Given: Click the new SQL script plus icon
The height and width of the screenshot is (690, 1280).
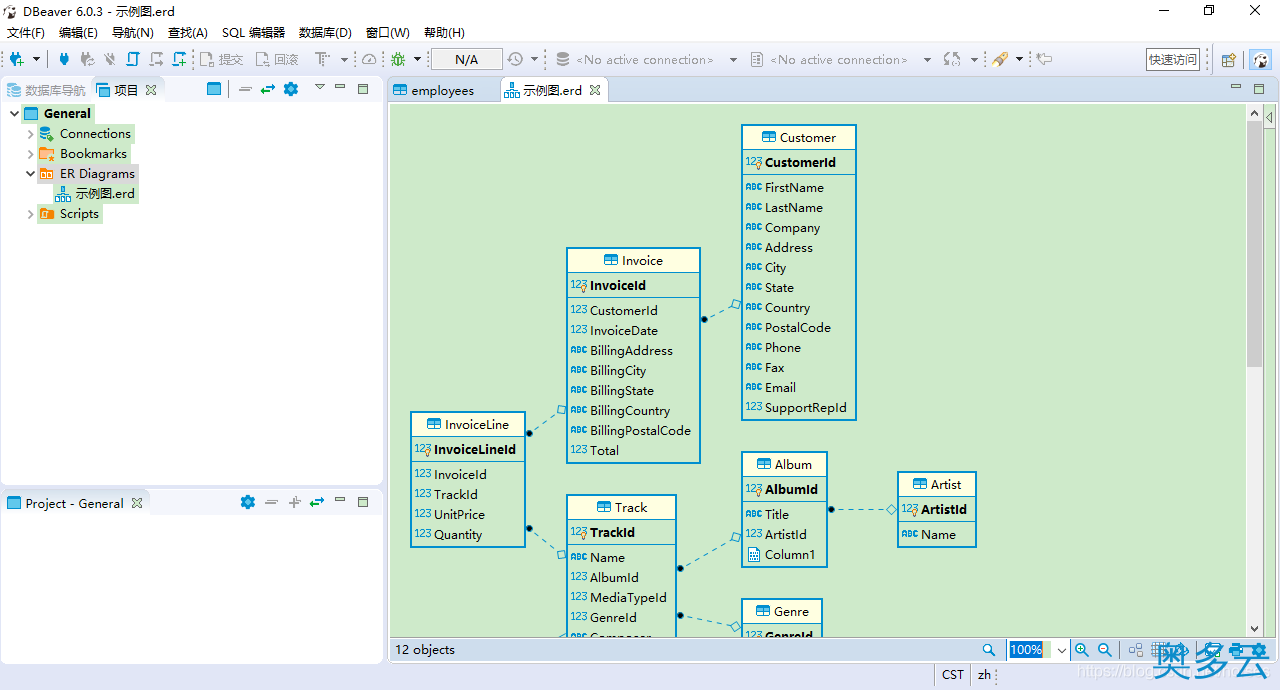Looking at the screenshot, I should pyautogui.click(x=179, y=60).
